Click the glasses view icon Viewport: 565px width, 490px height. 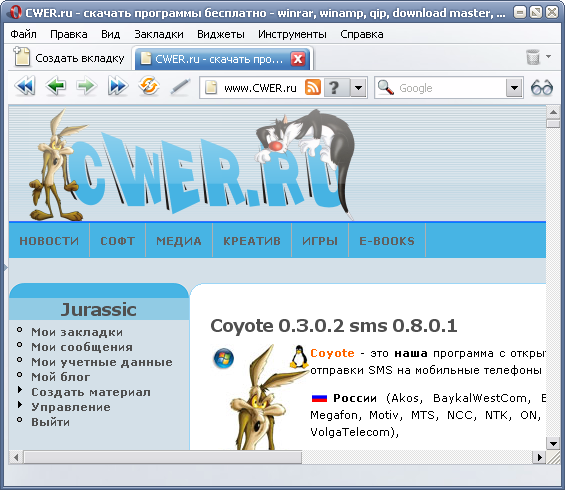click(x=542, y=87)
